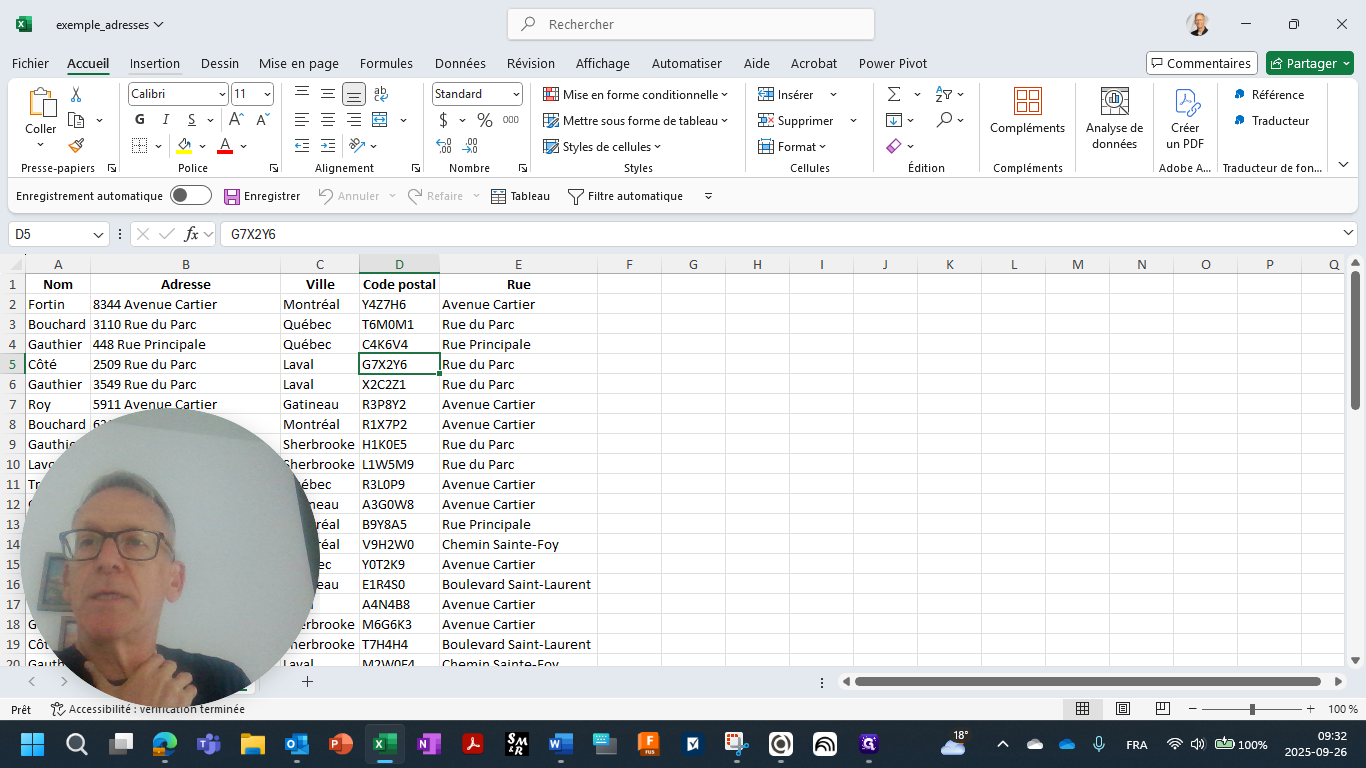This screenshot has height=768, width=1366.
Task: Click the Compléments add-ins icon
Action: pos(1027,110)
